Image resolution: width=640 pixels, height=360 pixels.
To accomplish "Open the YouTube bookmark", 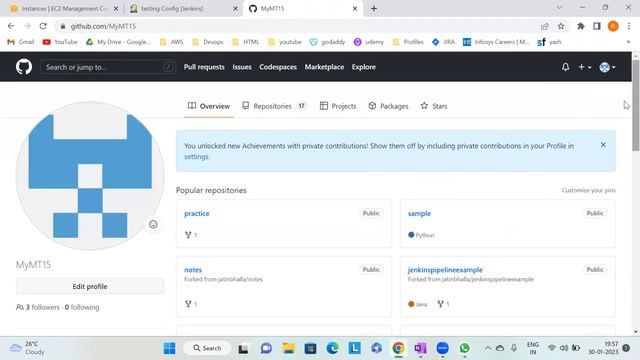I will tap(60, 42).
